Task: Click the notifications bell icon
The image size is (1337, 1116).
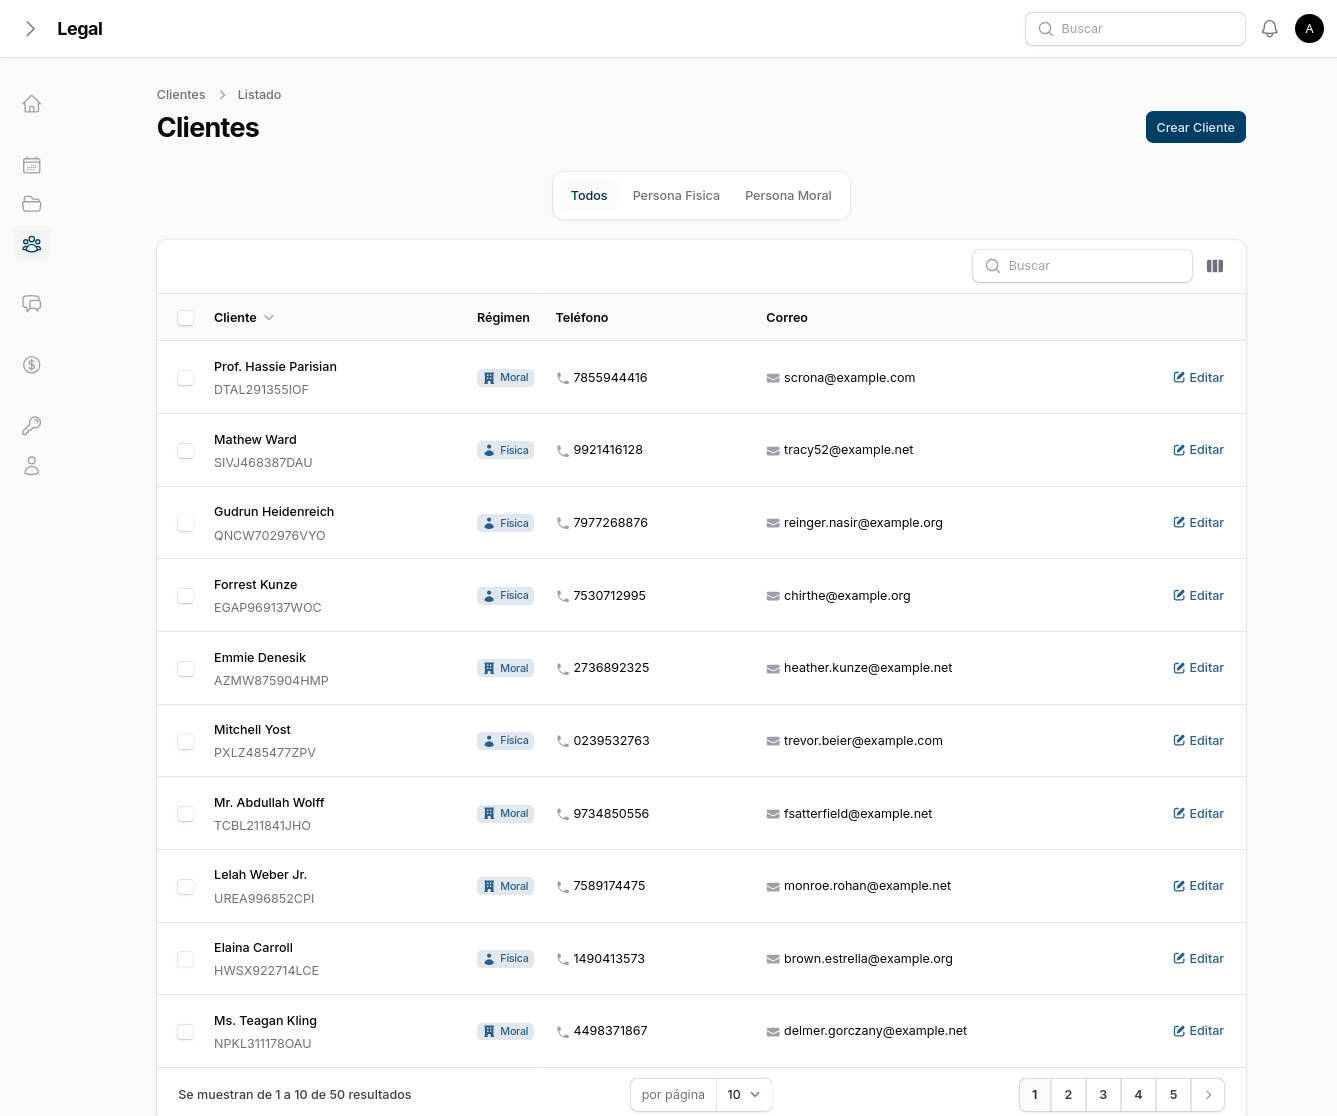Action: pos(1269,29)
